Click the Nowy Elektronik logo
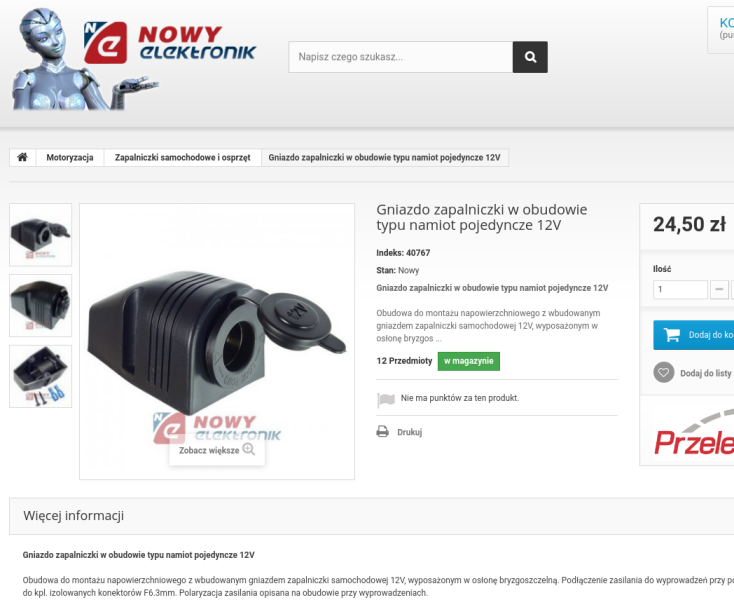 click(170, 43)
